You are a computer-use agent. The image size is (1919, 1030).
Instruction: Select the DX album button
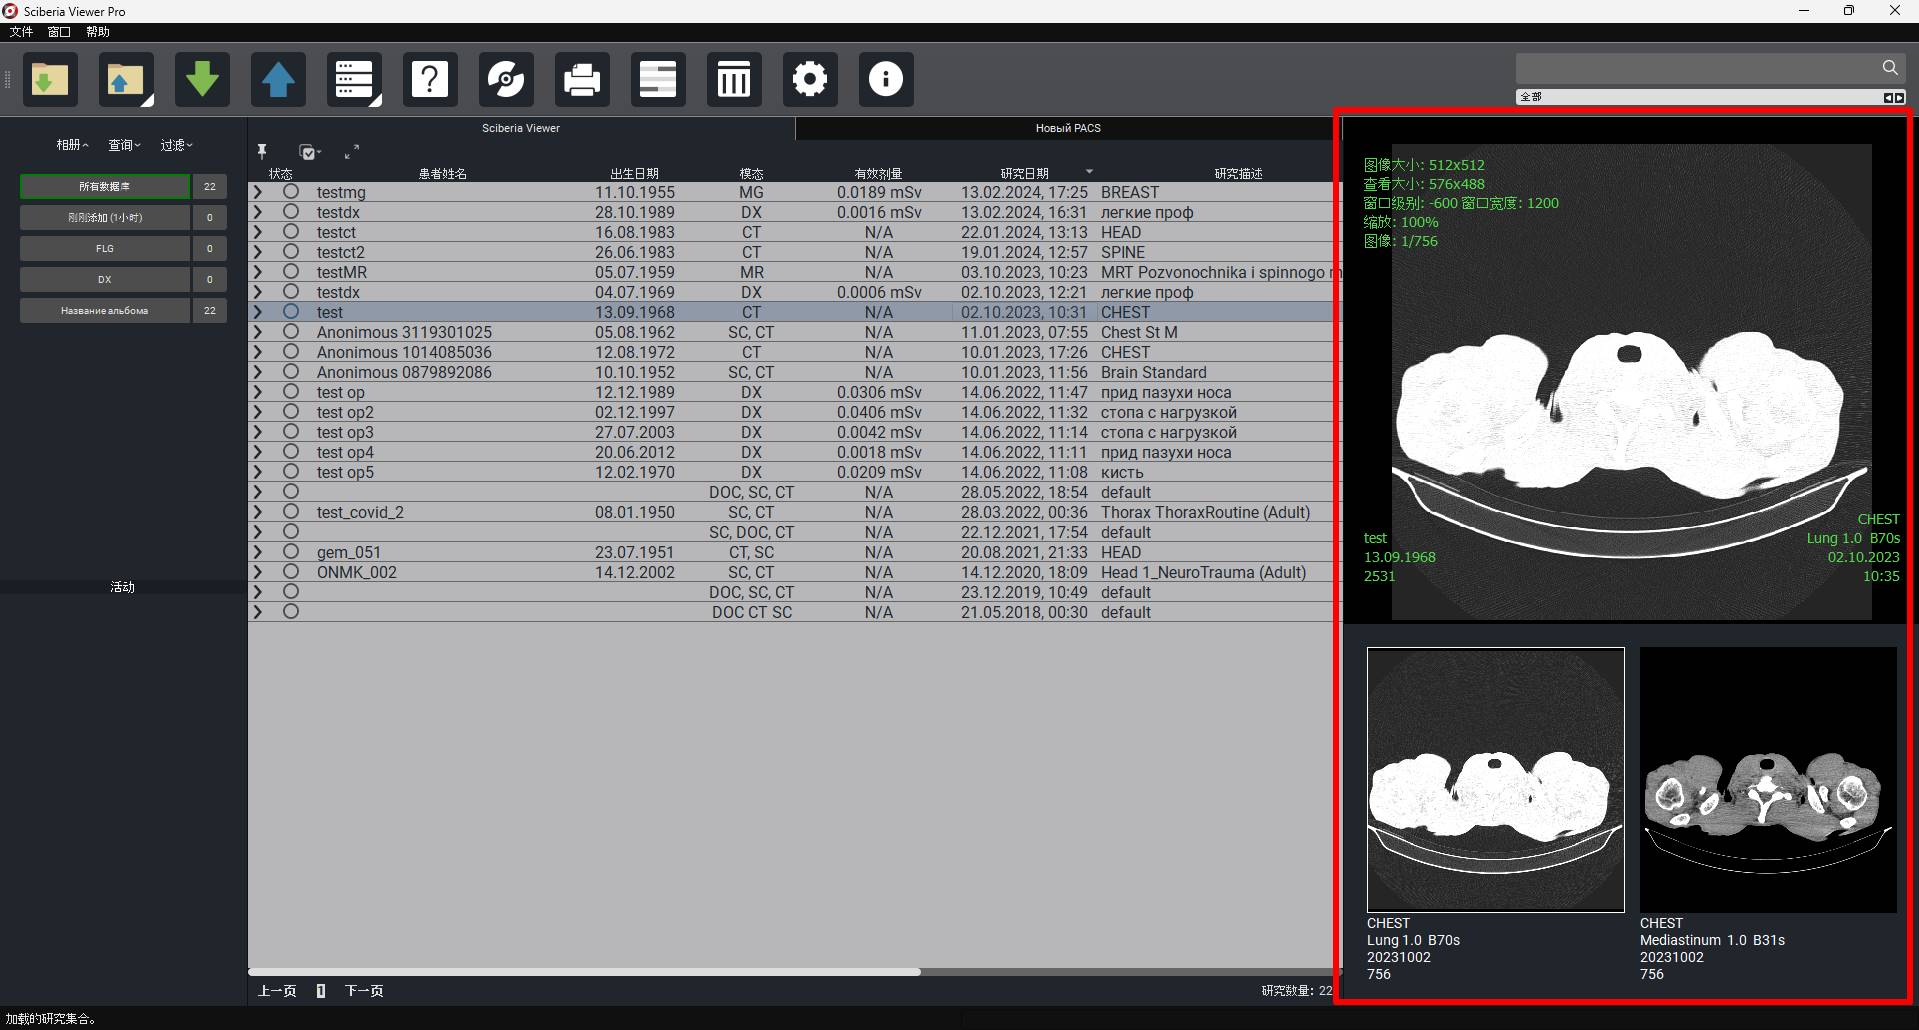point(105,279)
